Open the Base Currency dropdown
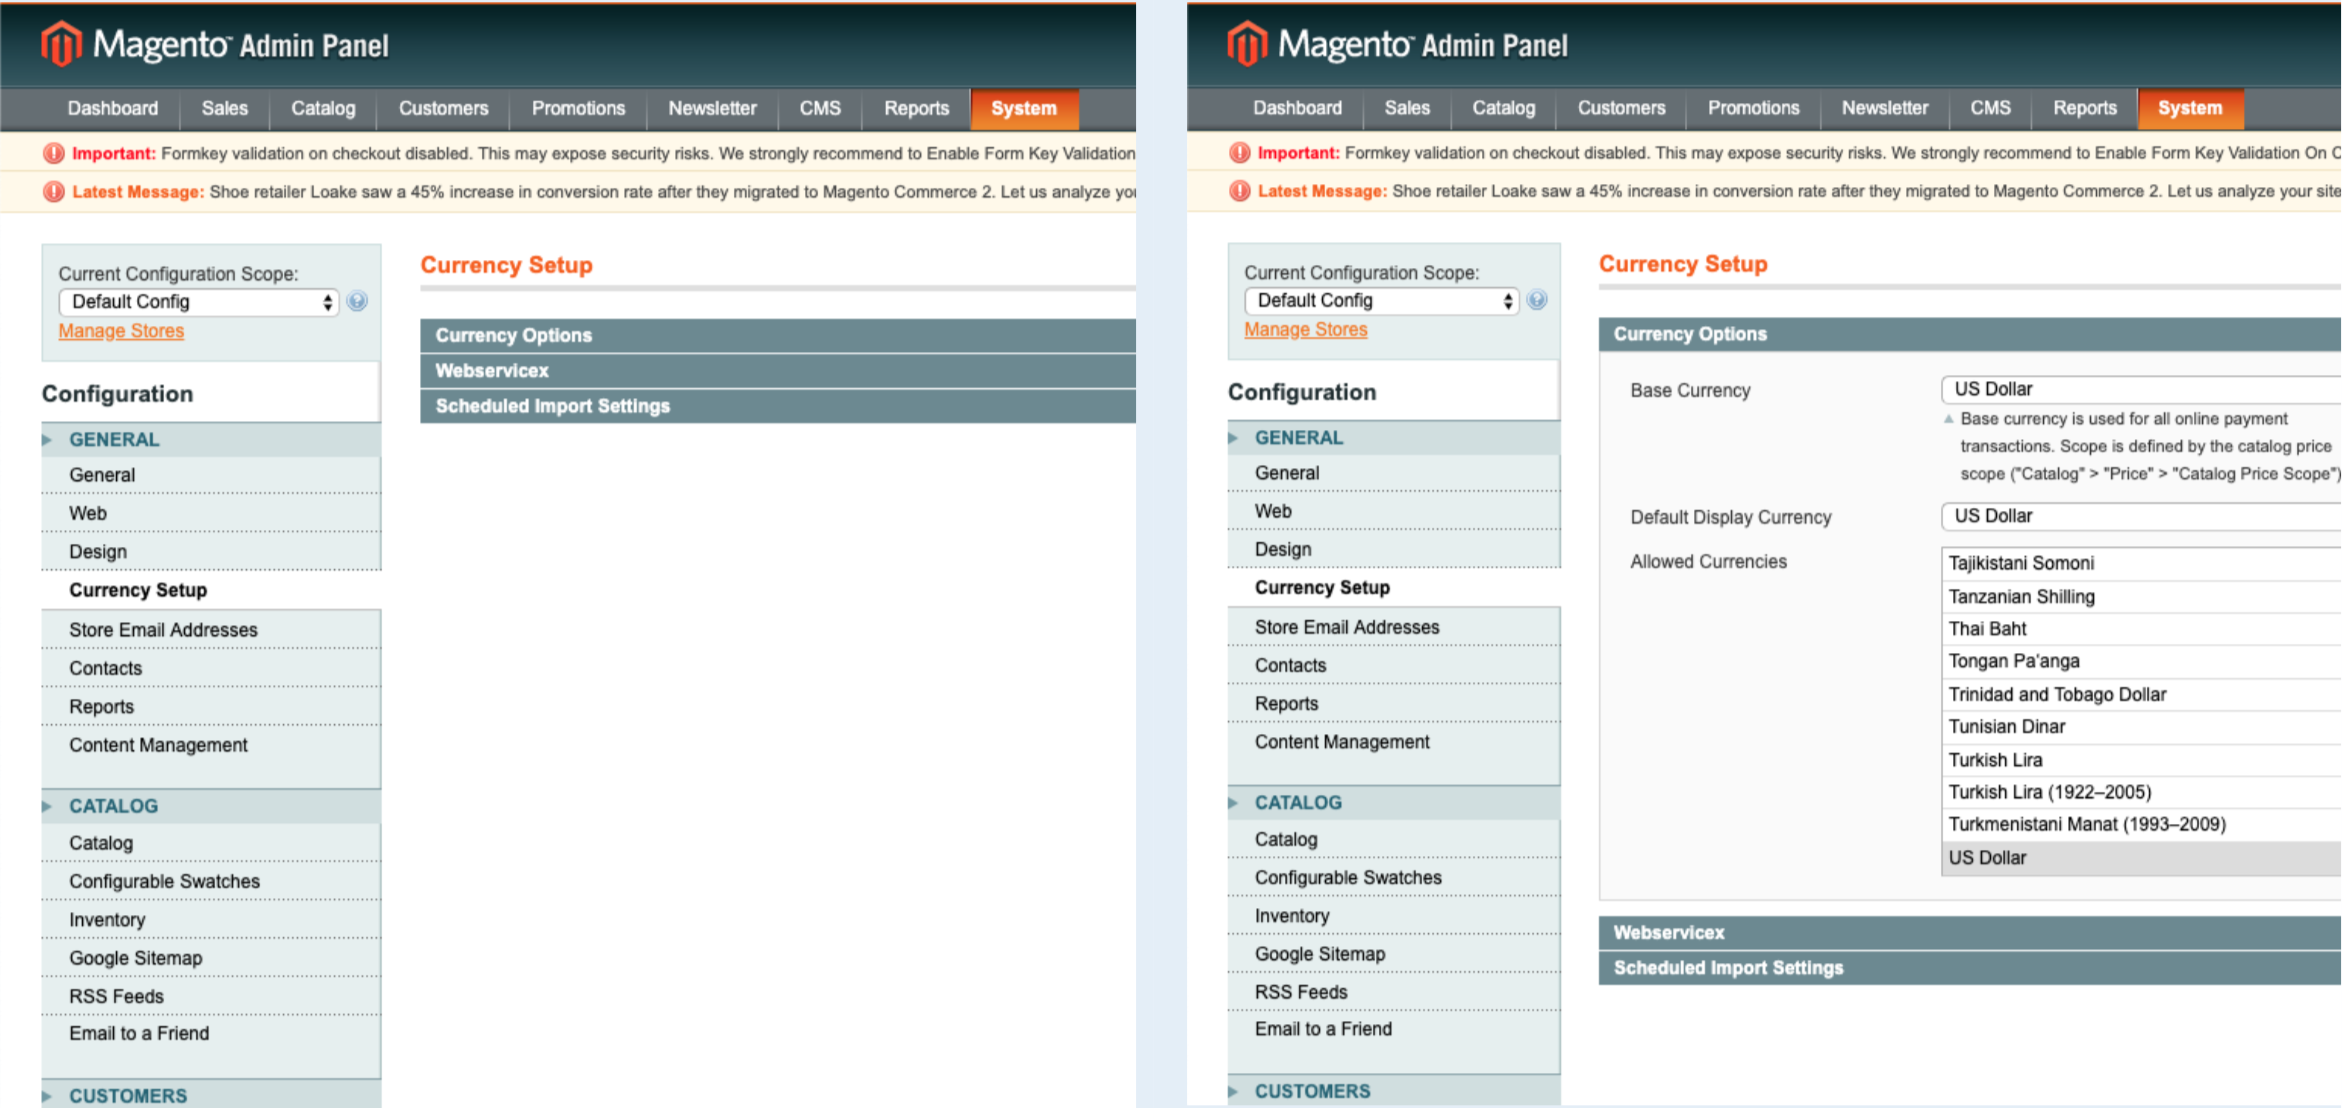 pyautogui.click(x=2140, y=389)
